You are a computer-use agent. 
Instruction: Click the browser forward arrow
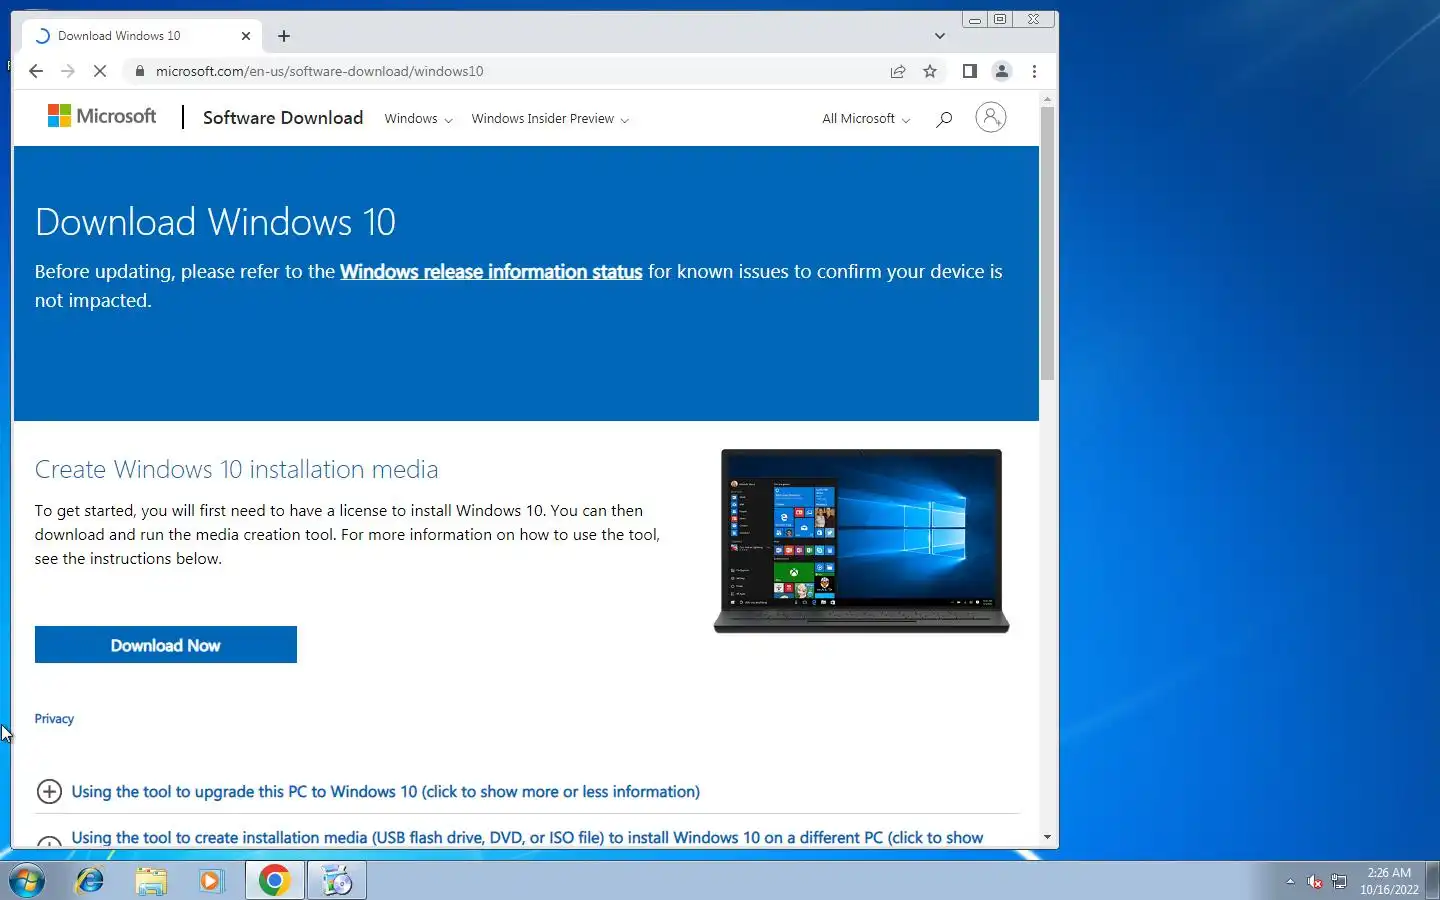[x=68, y=71]
